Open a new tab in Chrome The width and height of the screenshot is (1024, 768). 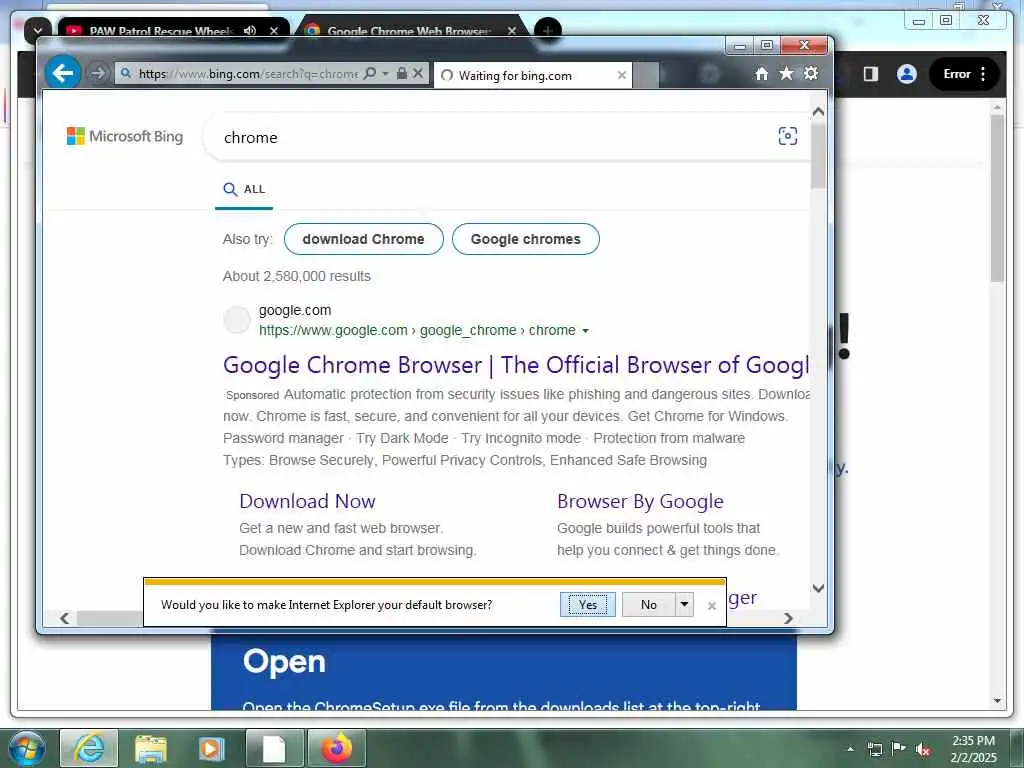click(x=547, y=30)
